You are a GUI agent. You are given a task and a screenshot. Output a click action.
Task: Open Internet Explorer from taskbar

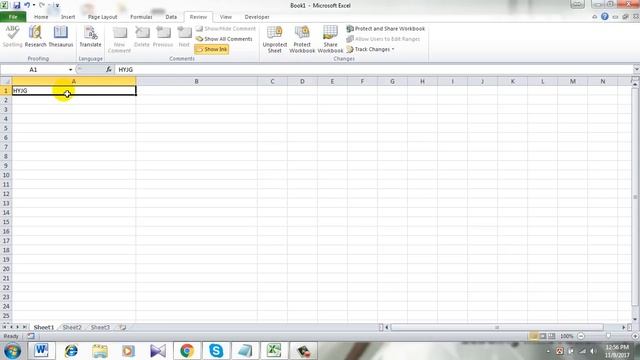71,351
